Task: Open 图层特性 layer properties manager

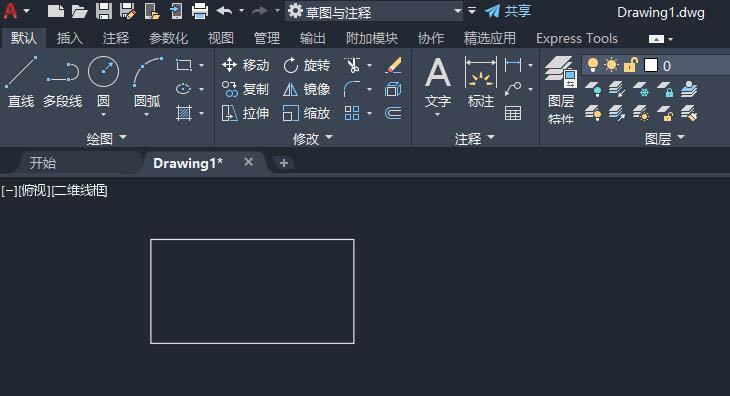Action: point(561,90)
